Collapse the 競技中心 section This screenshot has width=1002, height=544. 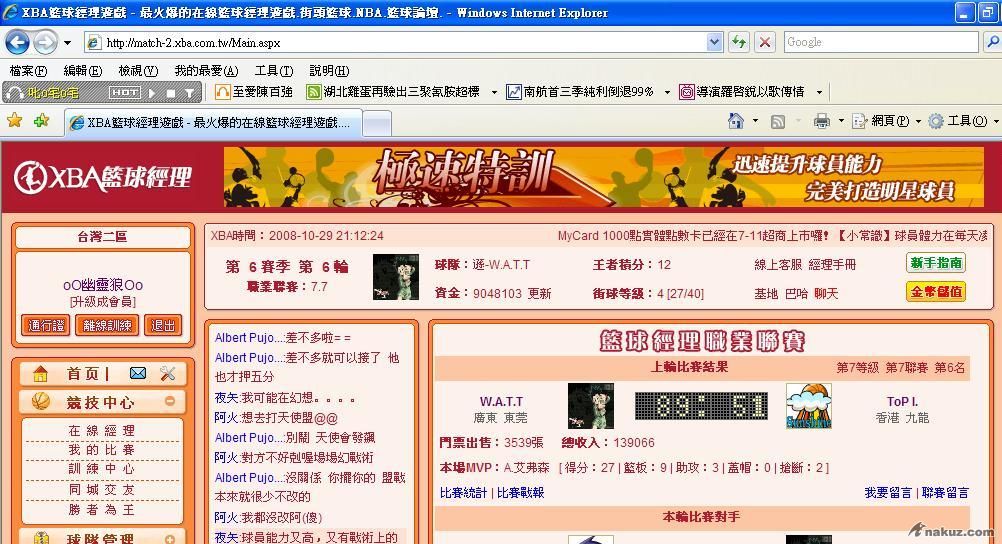click(x=170, y=401)
